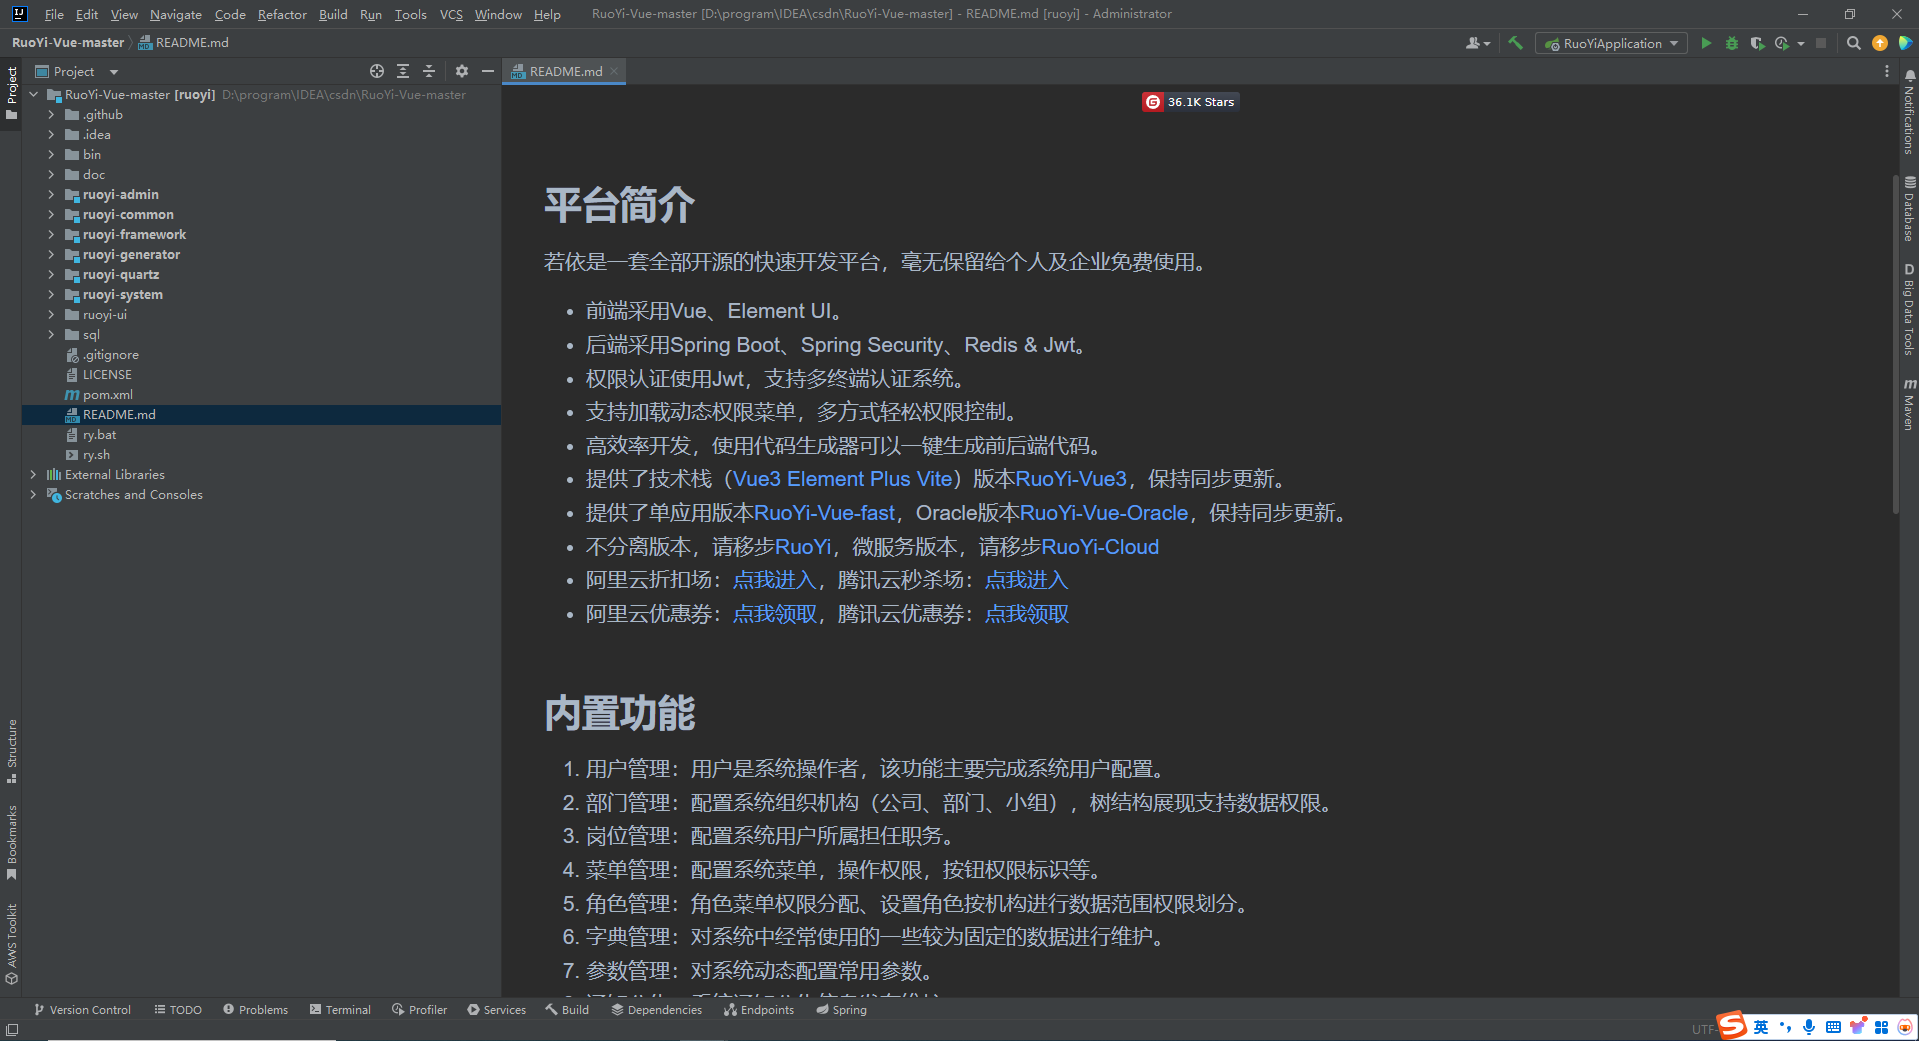This screenshot has width=1919, height=1041.
Task: Open AWS Toolkit tool window
Action: (x=11, y=944)
